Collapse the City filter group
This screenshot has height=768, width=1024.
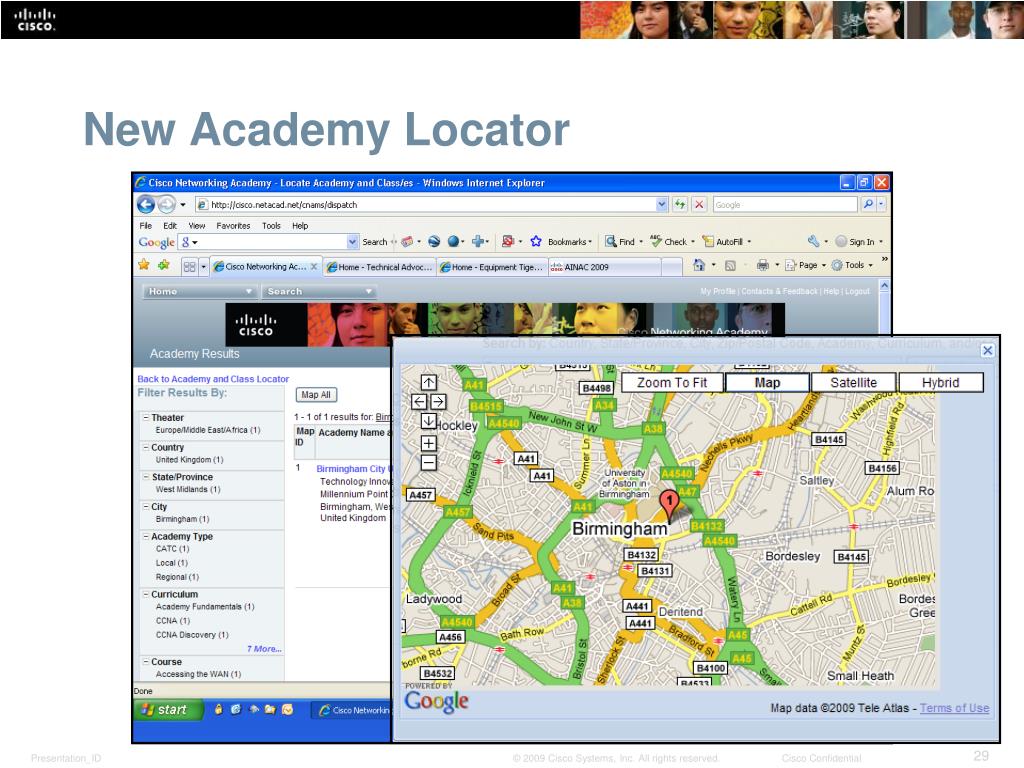pos(146,506)
